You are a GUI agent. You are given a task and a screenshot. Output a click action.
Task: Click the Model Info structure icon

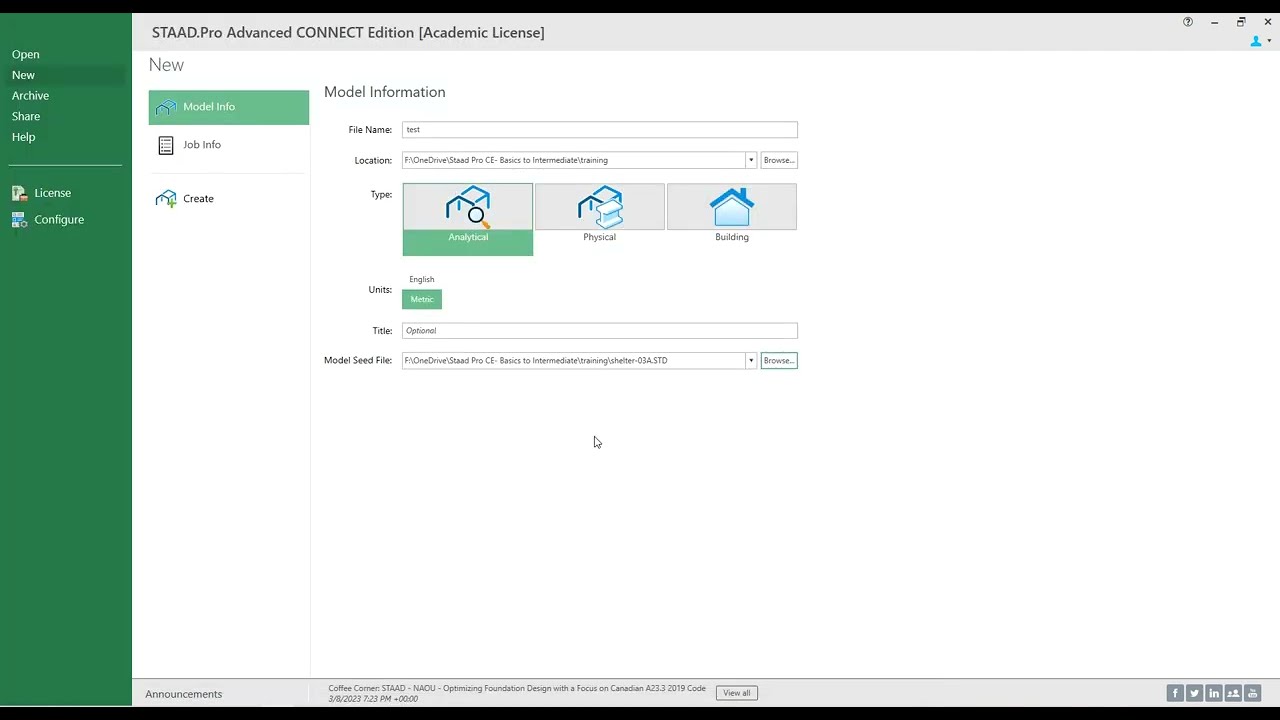coord(166,107)
